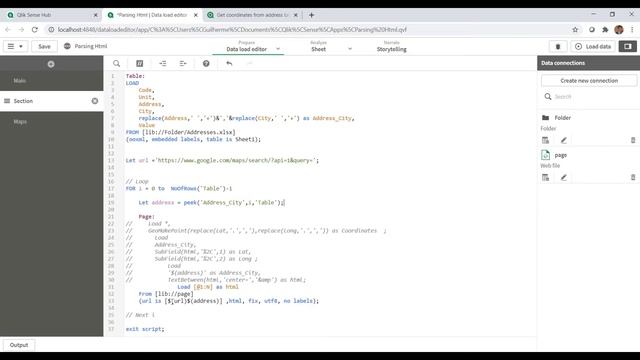Select the Main script section
Screen dimensions: 640x360
[51, 80]
